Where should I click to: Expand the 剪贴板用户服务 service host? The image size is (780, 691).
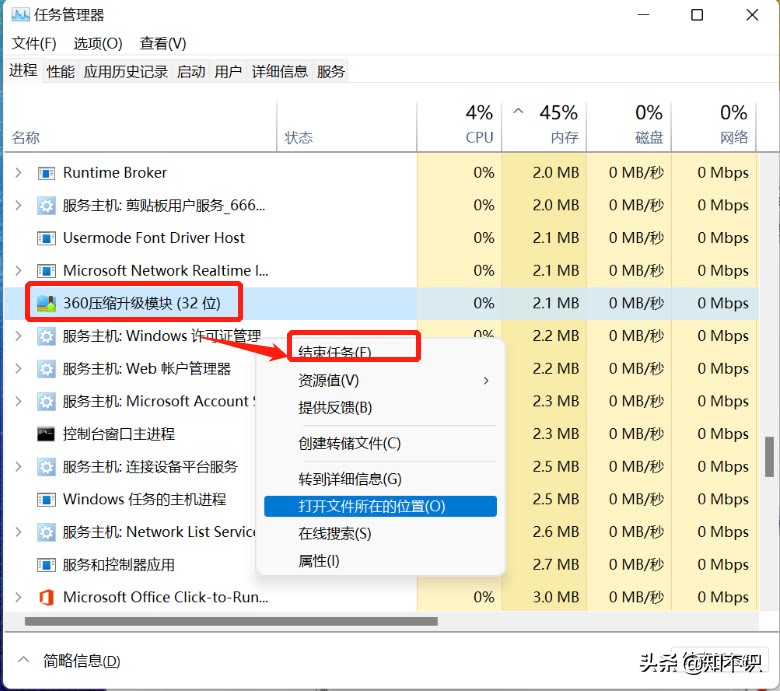tap(18, 205)
